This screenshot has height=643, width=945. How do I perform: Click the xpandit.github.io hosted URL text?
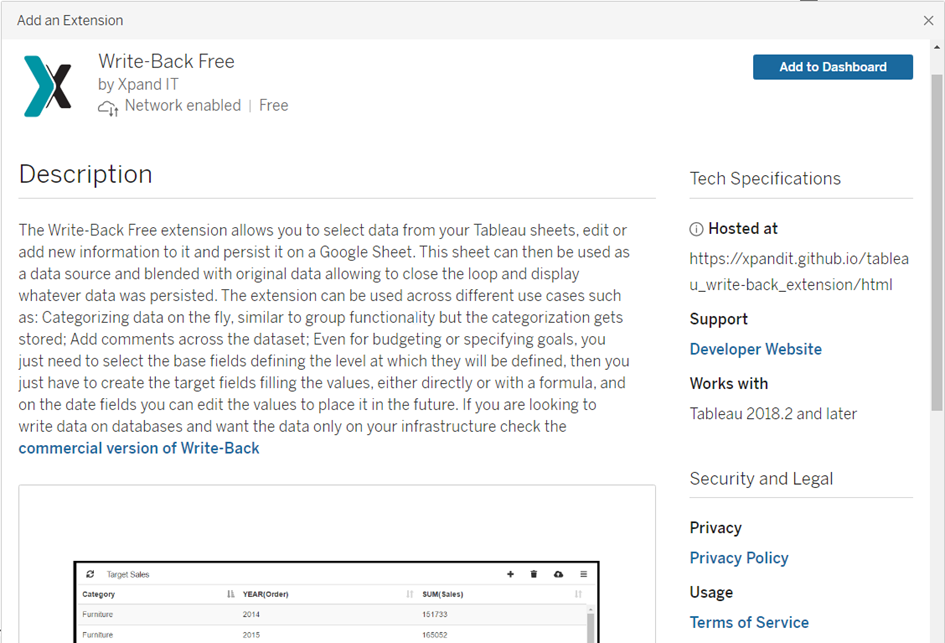pos(799,272)
